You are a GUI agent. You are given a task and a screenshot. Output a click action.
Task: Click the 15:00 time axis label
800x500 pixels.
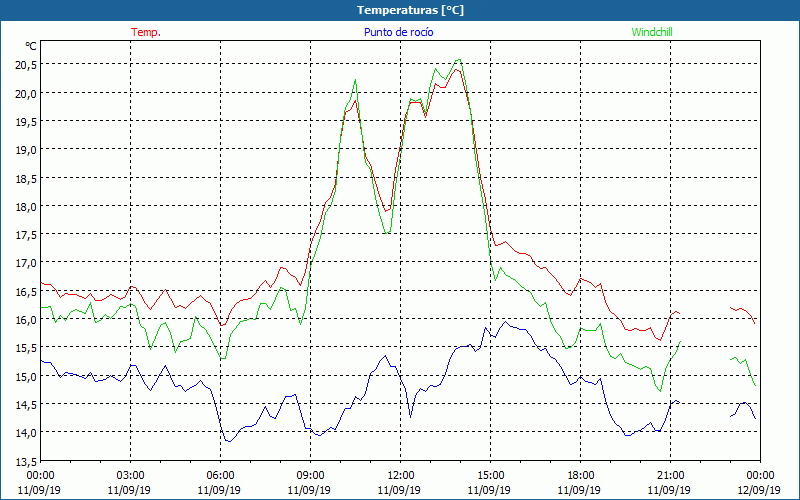[x=490, y=476]
